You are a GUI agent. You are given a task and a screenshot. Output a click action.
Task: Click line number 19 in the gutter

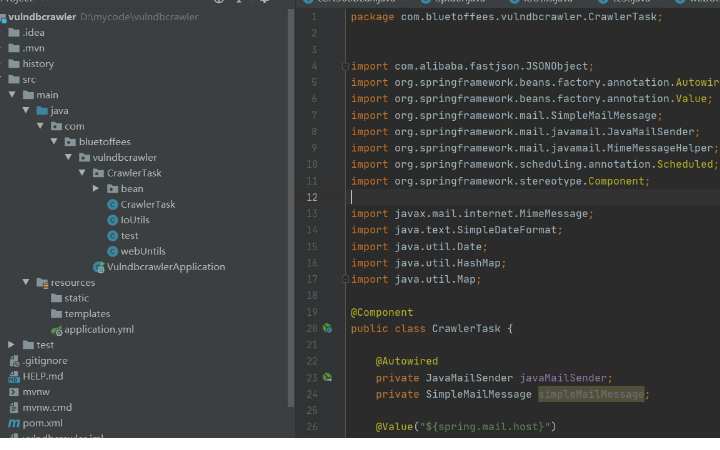point(312,312)
